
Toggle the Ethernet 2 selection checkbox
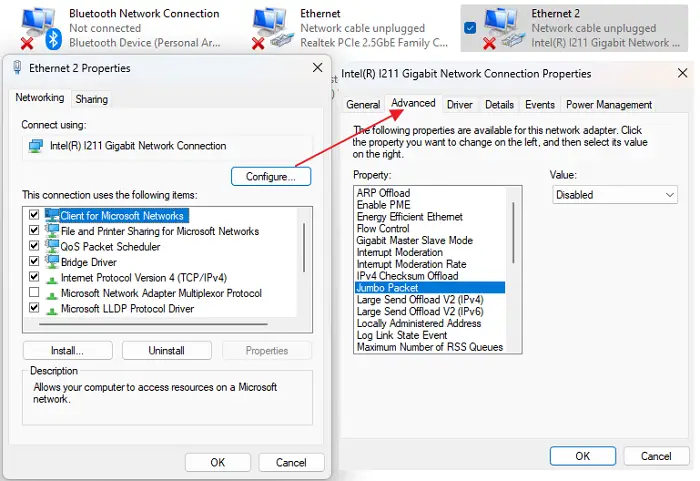click(x=470, y=28)
